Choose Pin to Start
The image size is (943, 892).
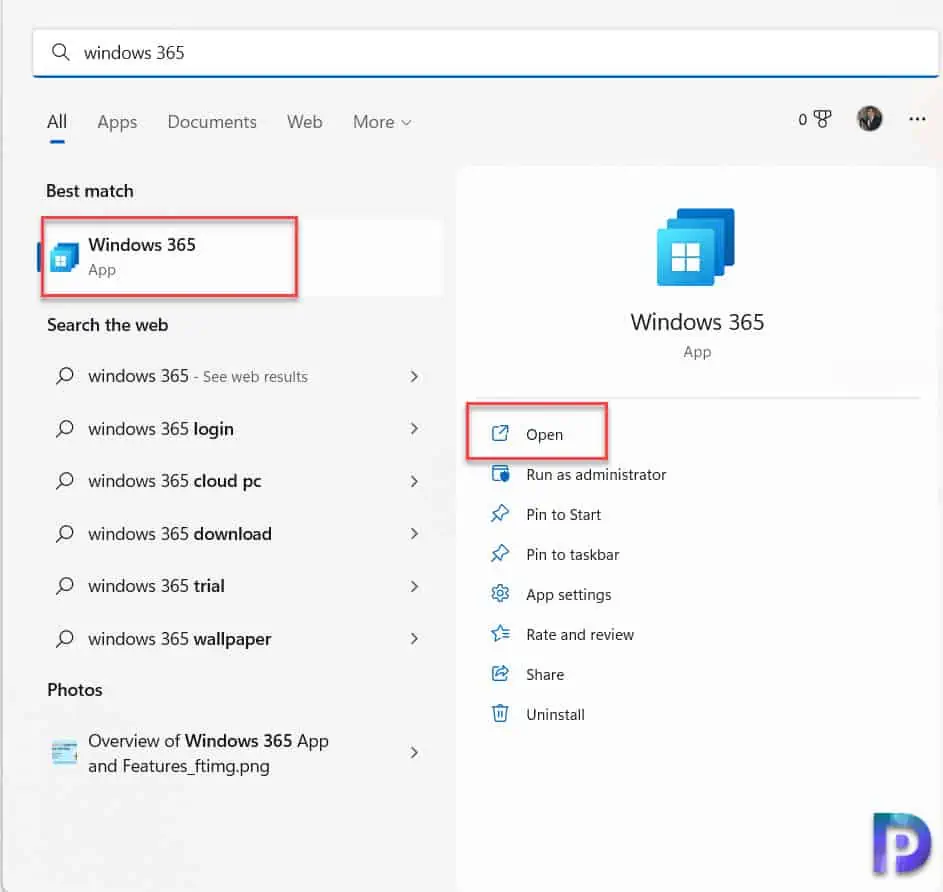(x=564, y=515)
